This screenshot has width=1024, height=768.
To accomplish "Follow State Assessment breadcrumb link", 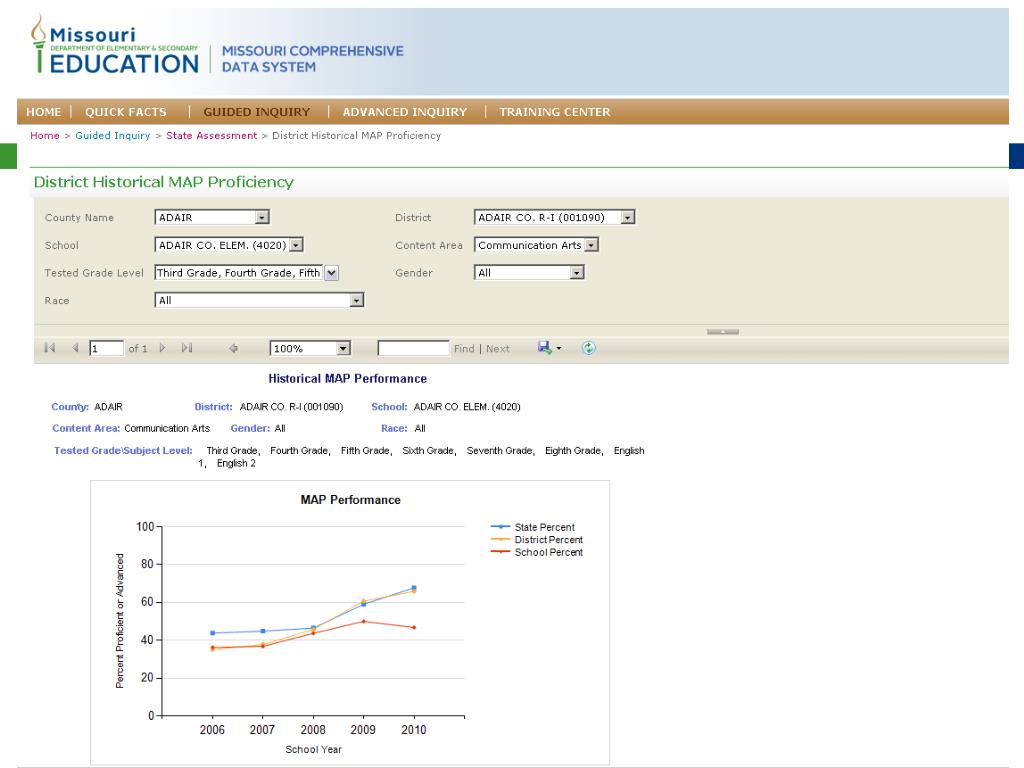I will point(212,135).
